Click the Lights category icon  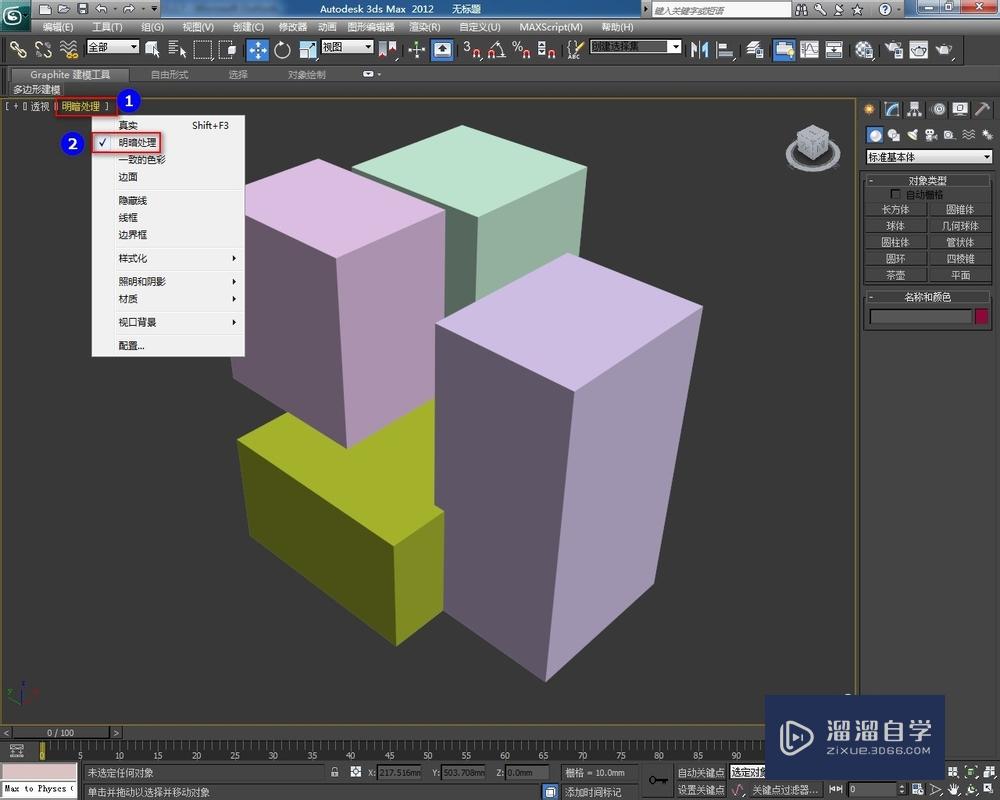911,135
